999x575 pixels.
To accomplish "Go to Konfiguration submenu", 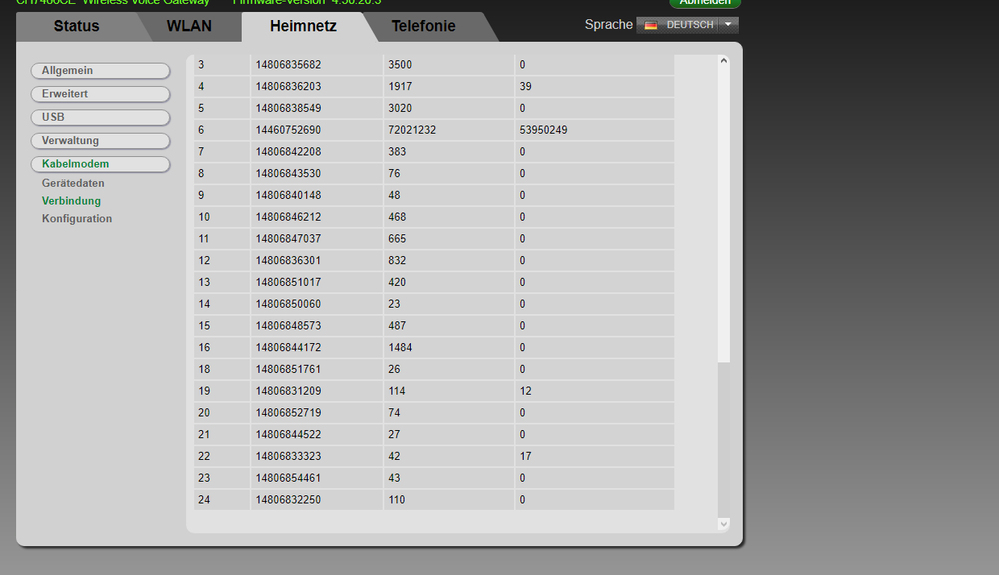I will pos(77,218).
